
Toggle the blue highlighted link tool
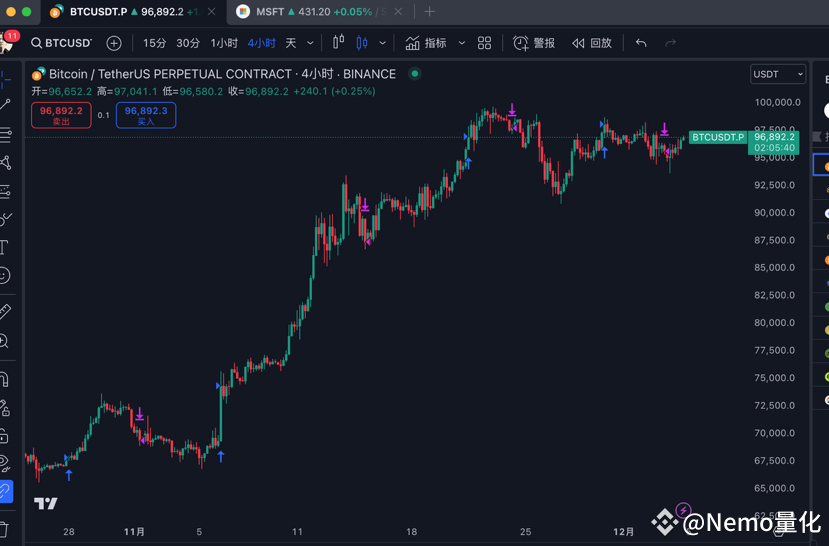click(x=5, y=492)
